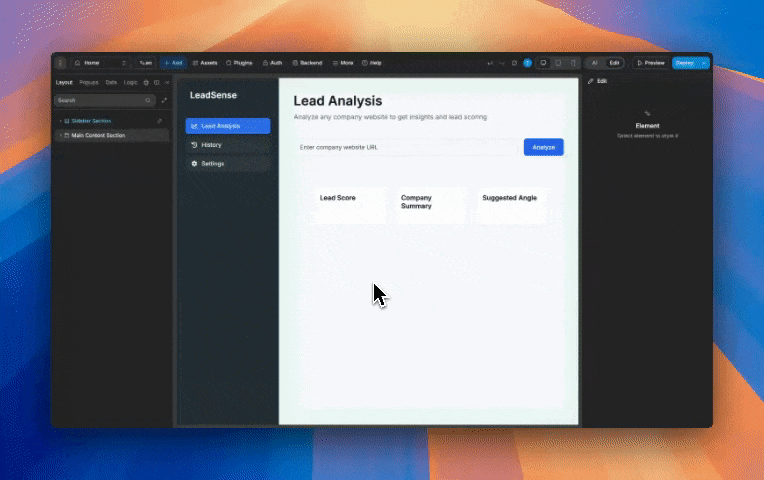Click the Lead Score card
This screenshot has height=480, width=764.
click(x=349, y=205)
